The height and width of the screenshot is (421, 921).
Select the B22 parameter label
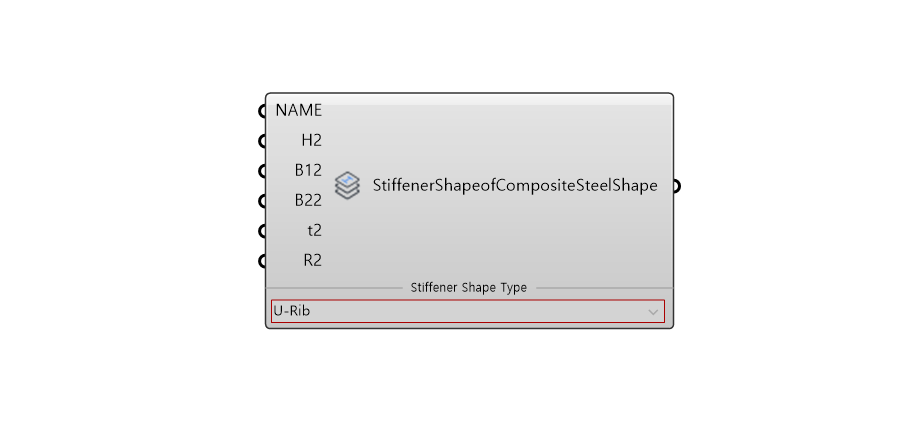[x=308, y=201]
